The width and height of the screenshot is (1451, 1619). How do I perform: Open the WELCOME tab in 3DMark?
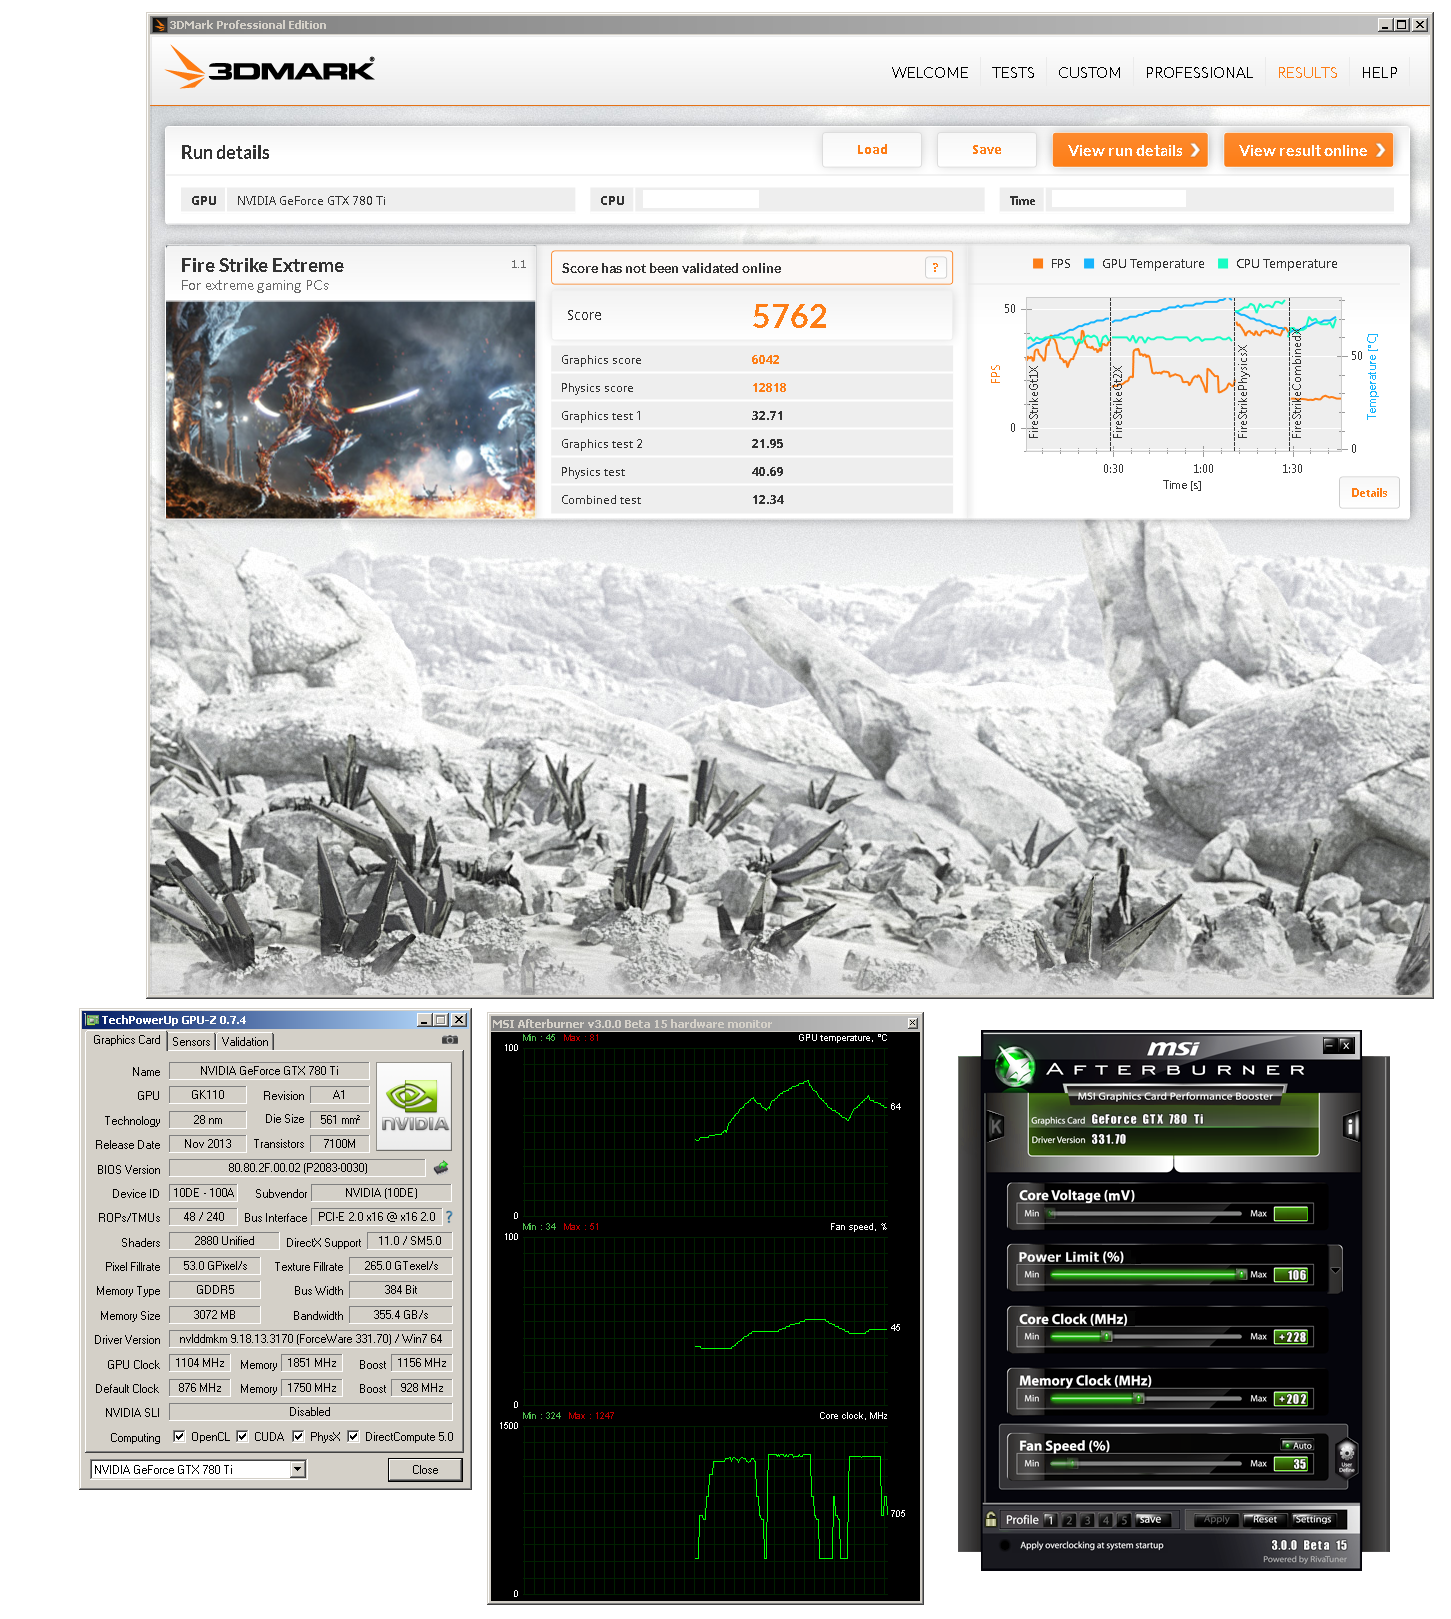click(x=930, y=72)
